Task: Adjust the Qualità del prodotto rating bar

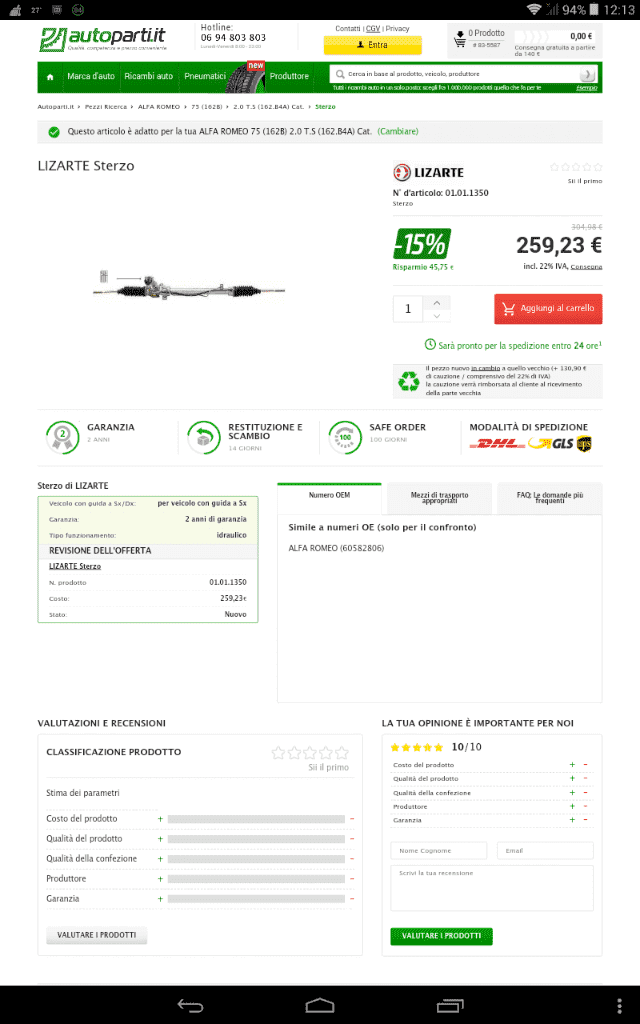Action: tap(256, 839)
